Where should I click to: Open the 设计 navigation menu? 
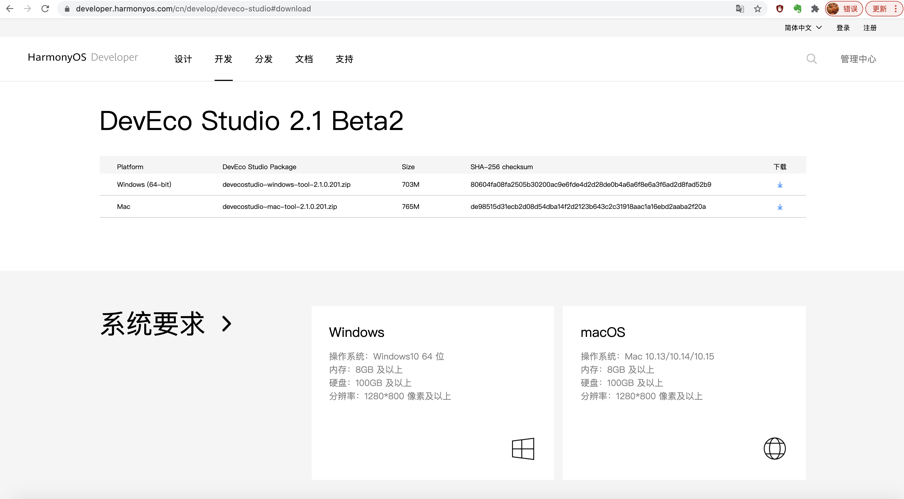[183, 59]
